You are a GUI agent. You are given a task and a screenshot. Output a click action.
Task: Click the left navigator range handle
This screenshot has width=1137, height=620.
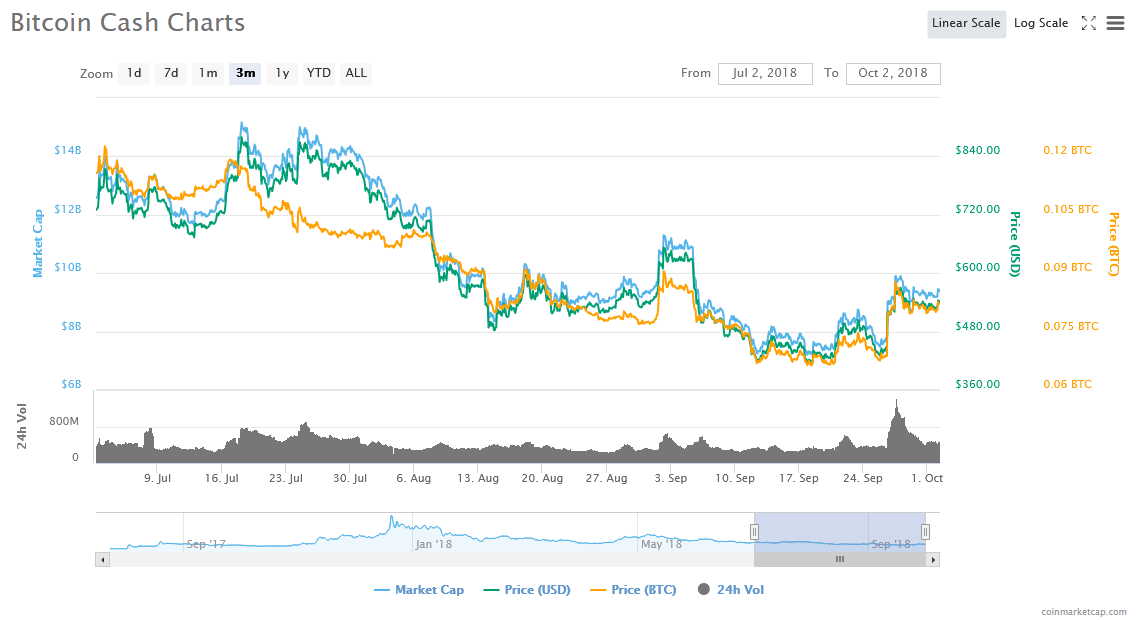pos(754,532)
